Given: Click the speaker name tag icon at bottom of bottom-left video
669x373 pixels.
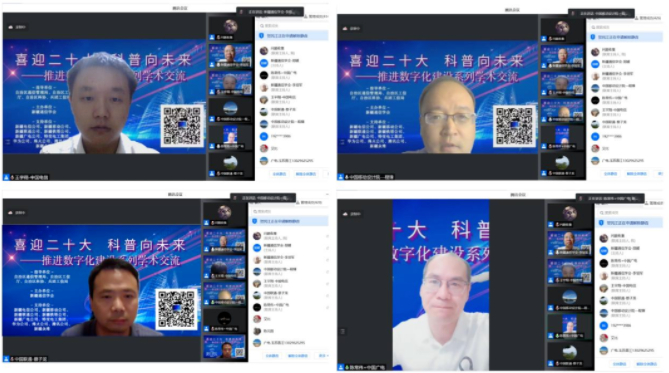Looking at the screenshot, I should tap(6, 359).
